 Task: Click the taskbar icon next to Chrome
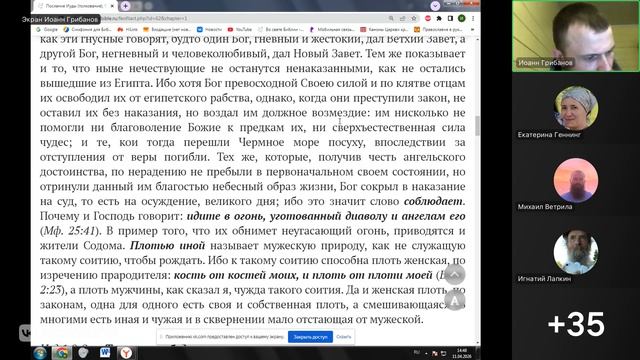pos(83,353)
